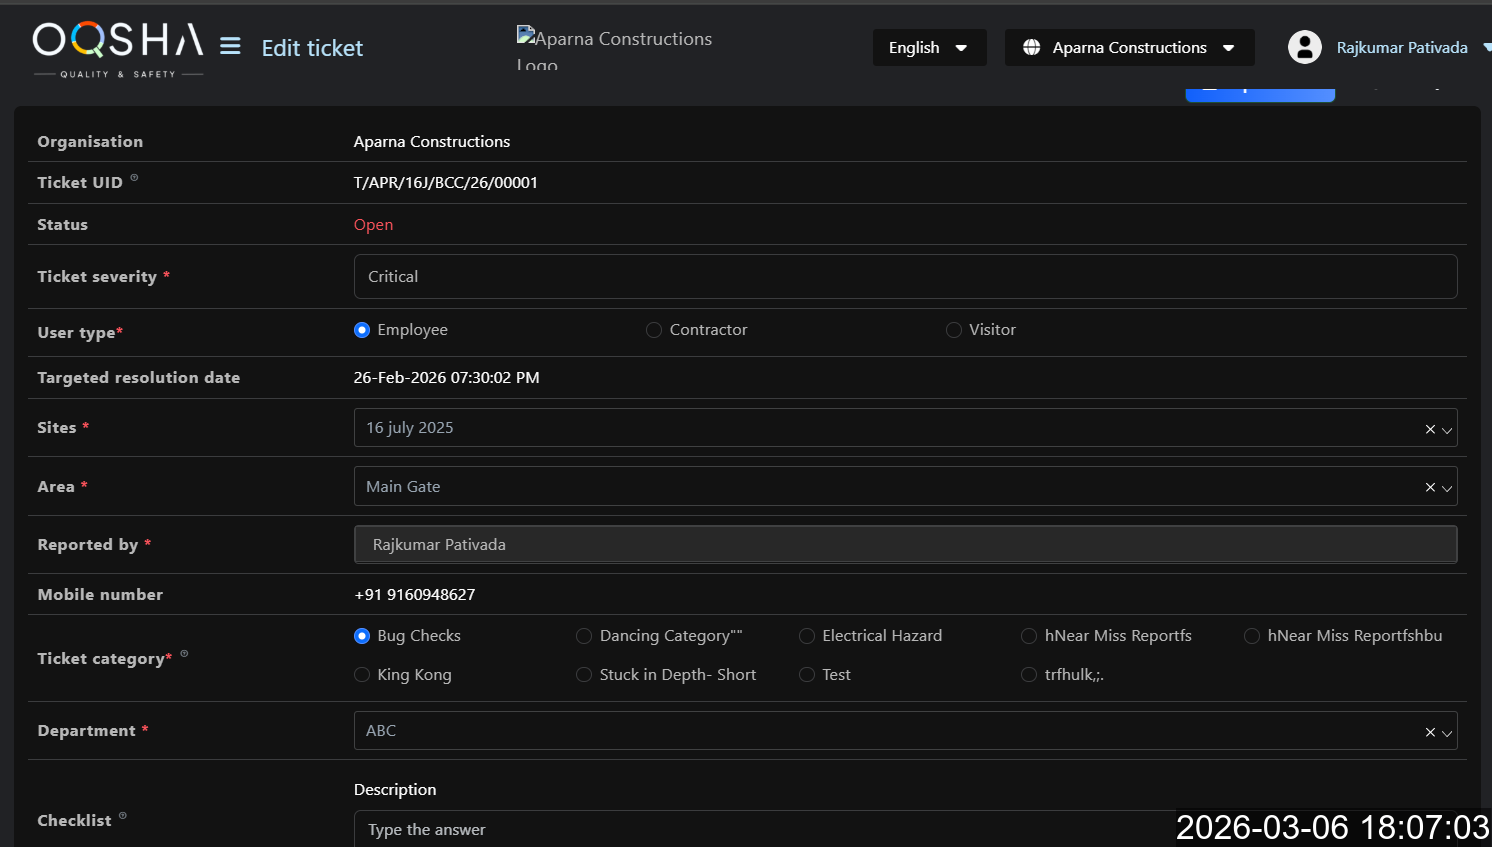Viewport: 1492px width, 847px height.
Task: Click the Ticket severity Critical field
Action: (904, 276)
